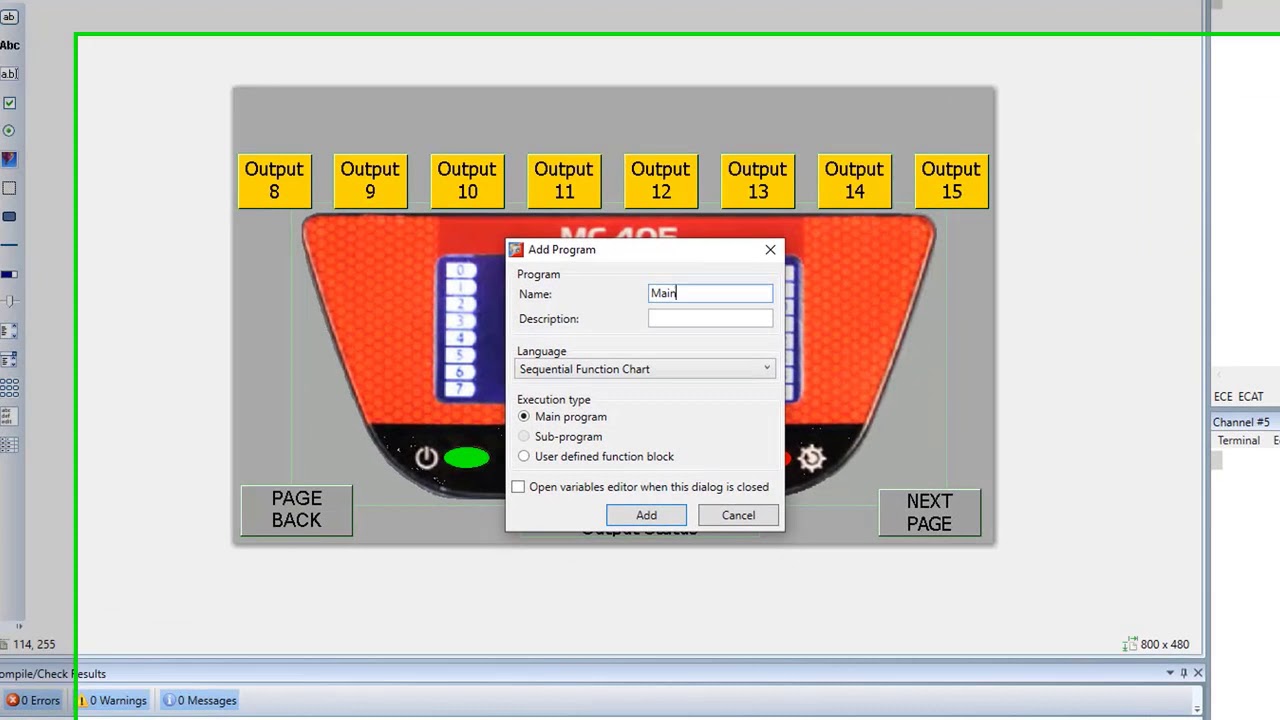Viewport: 1280px width, 720px height.
Task: Select the abc def text list tool
Action: point(8,416)
